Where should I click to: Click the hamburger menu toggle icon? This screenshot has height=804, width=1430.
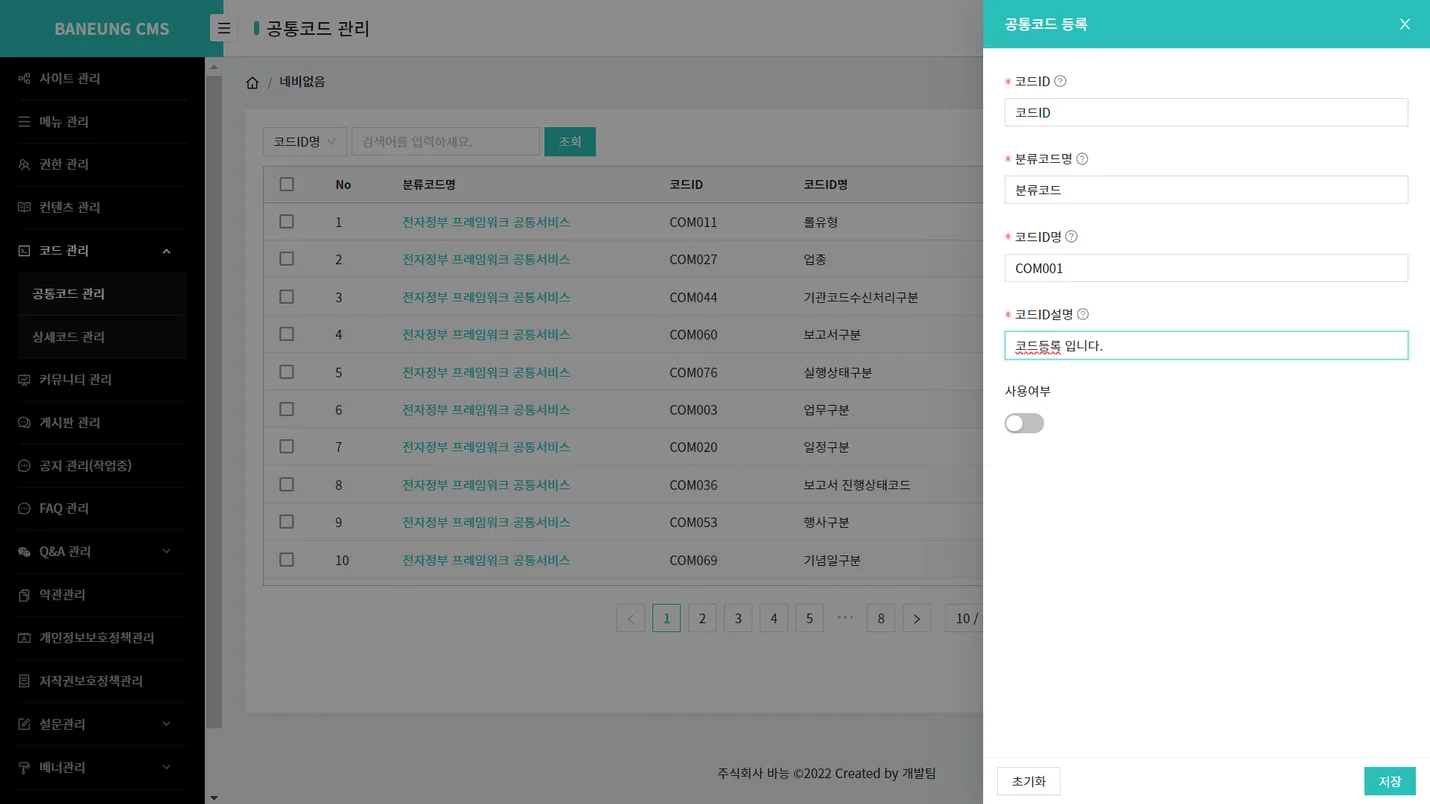click(x=224, y=28)
